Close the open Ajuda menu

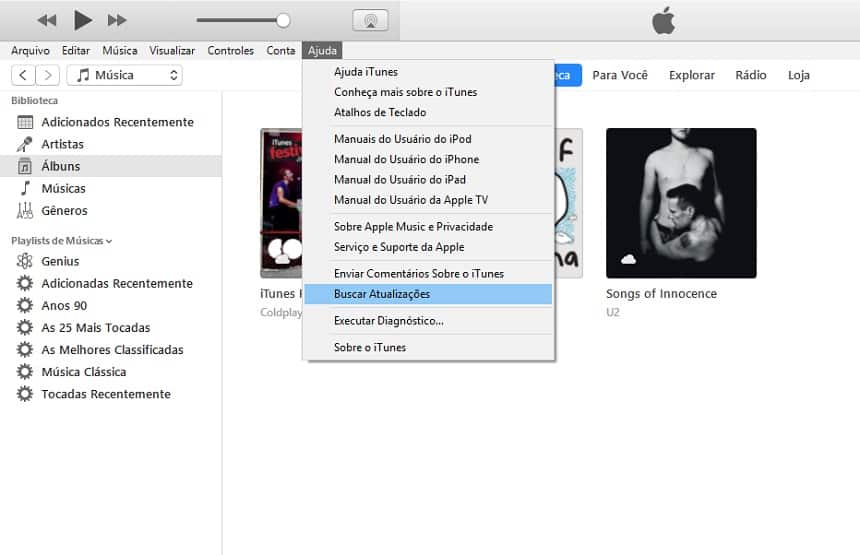(322, 50)
